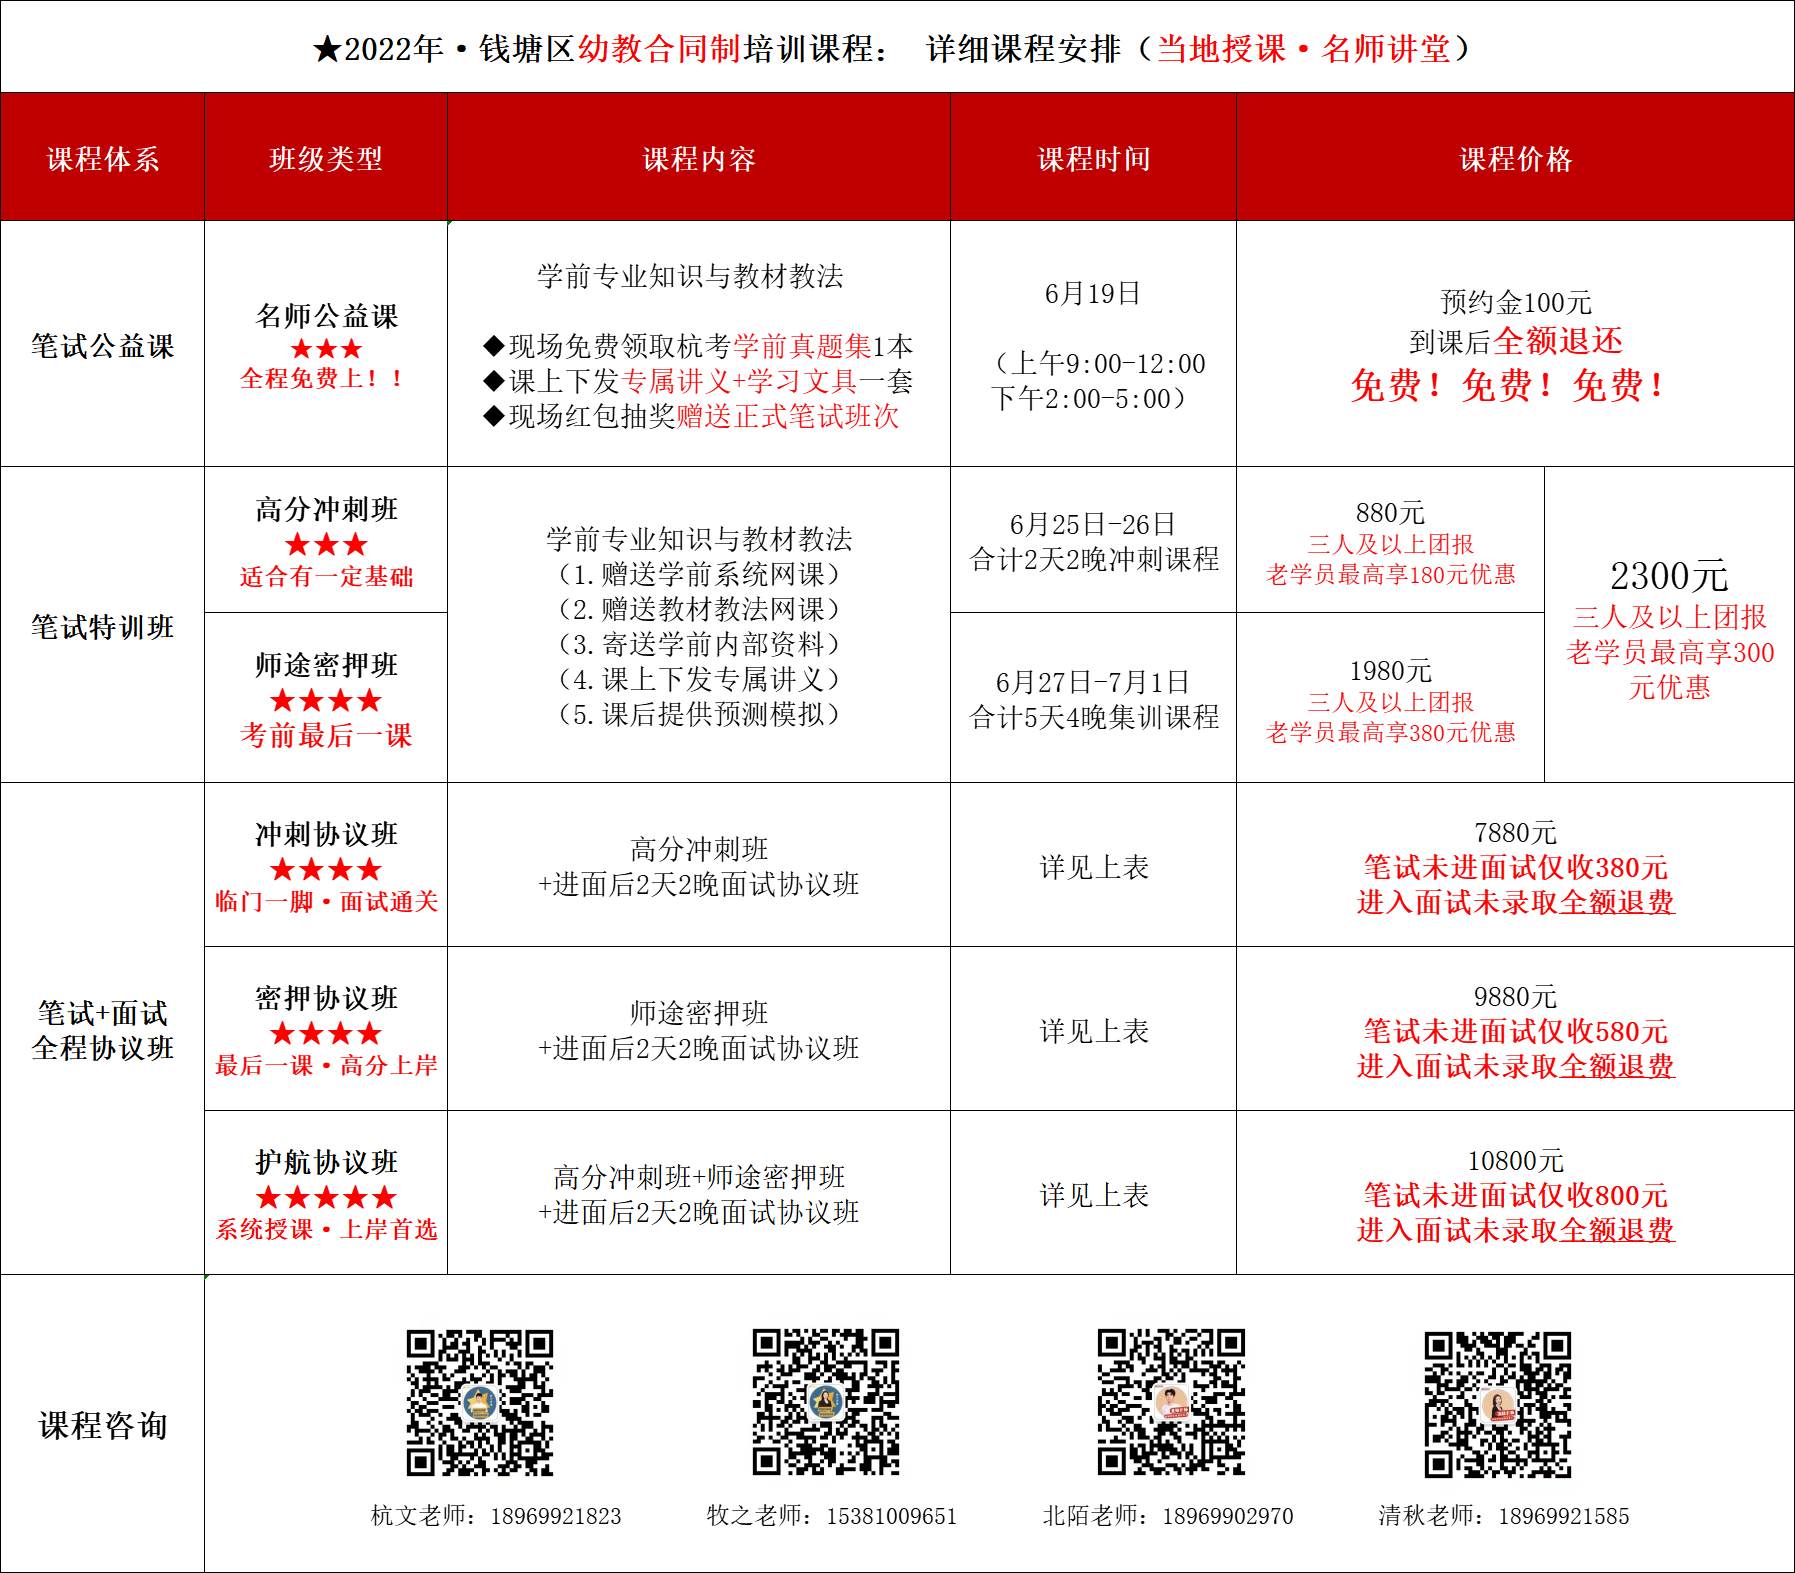This screenshot has height=1573, width=1795.
Task: Click the 预约金100元 text
Action: point(1515,302)
